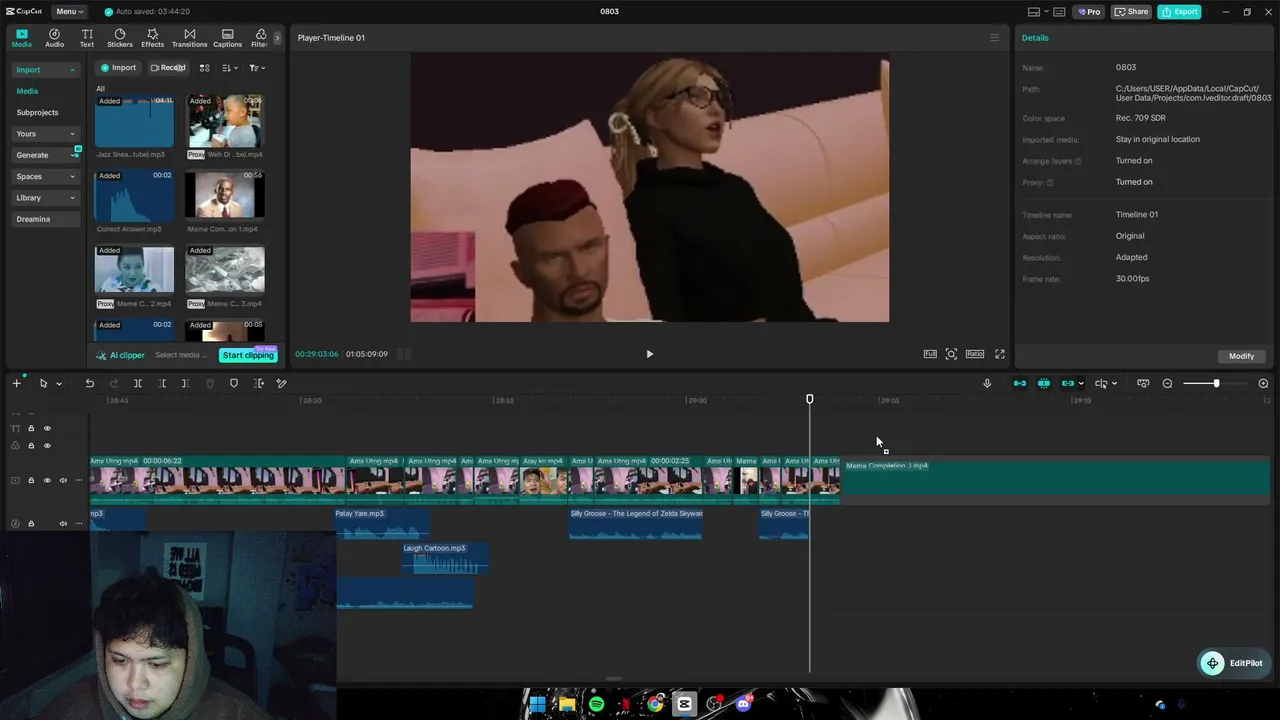The height and width of the screenshot is (720, 1280).
Task: Open the media sort dropdown
Action: [x=229, y=68]
